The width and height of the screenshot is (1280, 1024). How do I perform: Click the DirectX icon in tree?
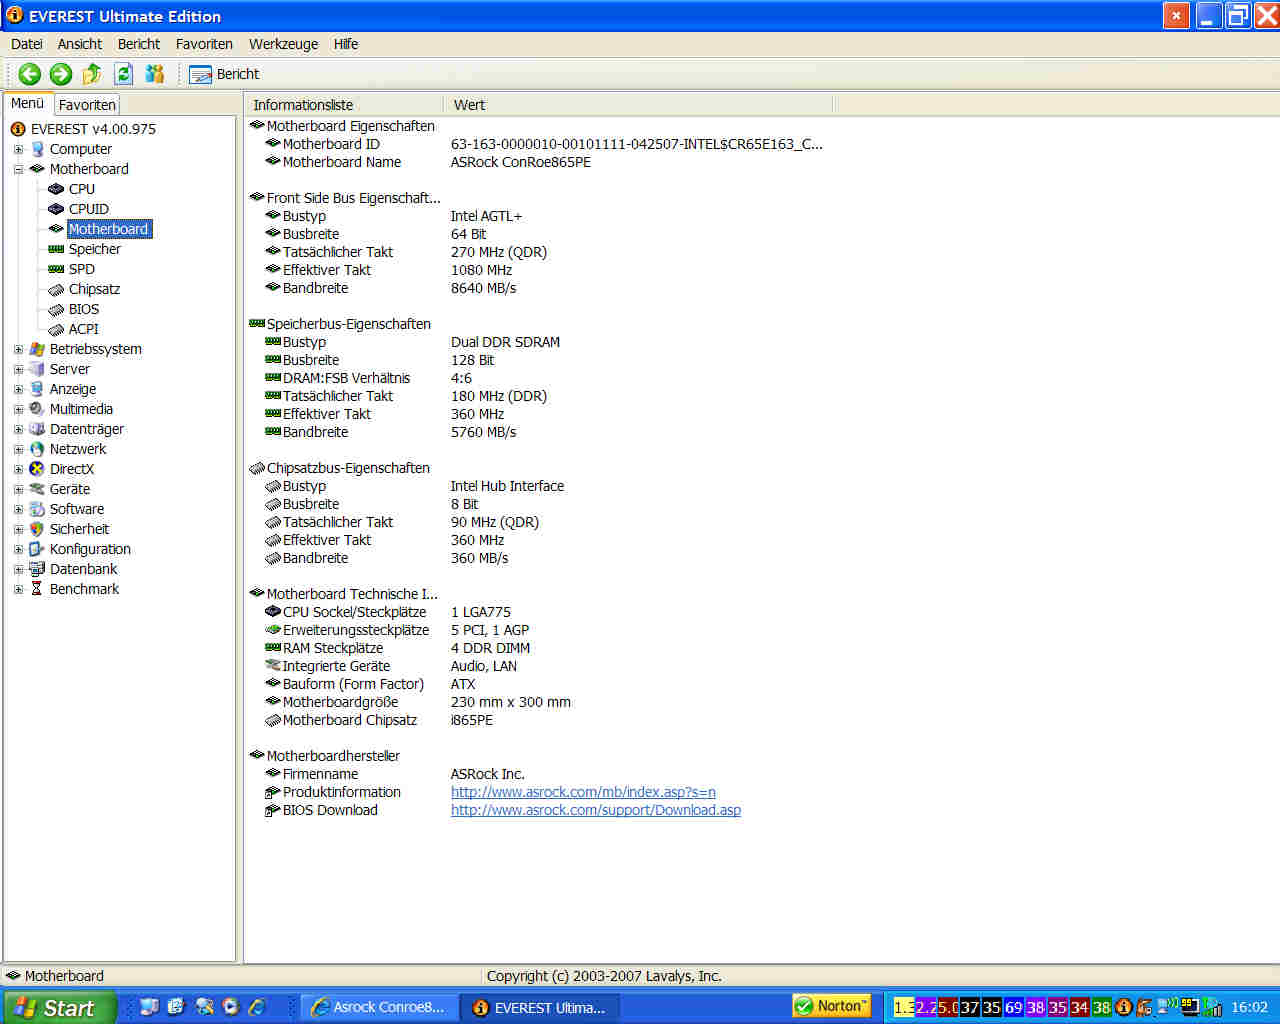point(37,469)
